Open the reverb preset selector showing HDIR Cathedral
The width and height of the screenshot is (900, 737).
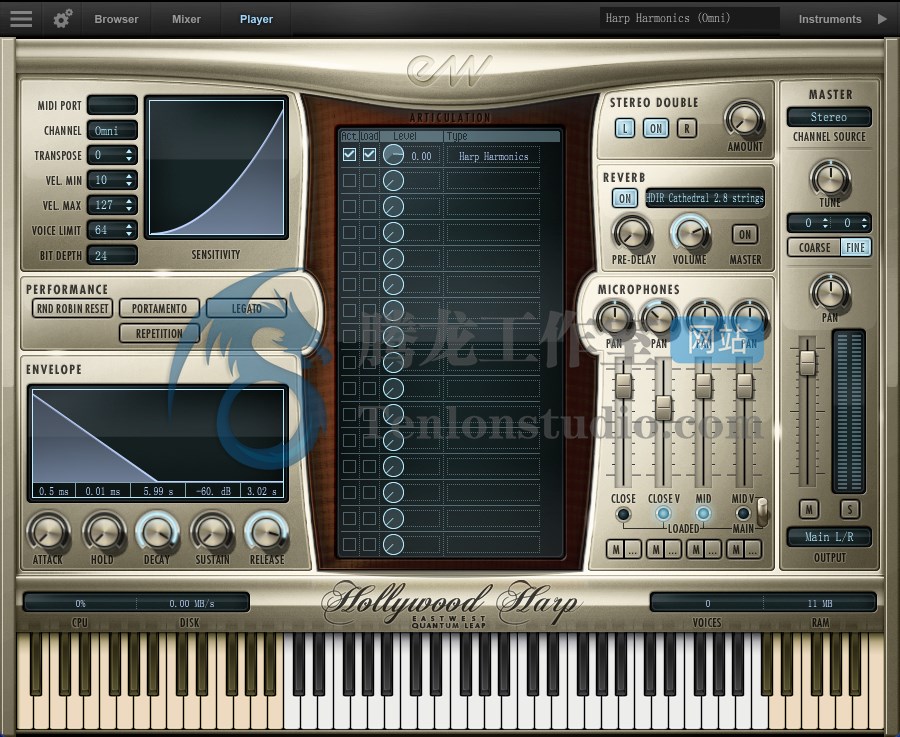pos(705,198)
